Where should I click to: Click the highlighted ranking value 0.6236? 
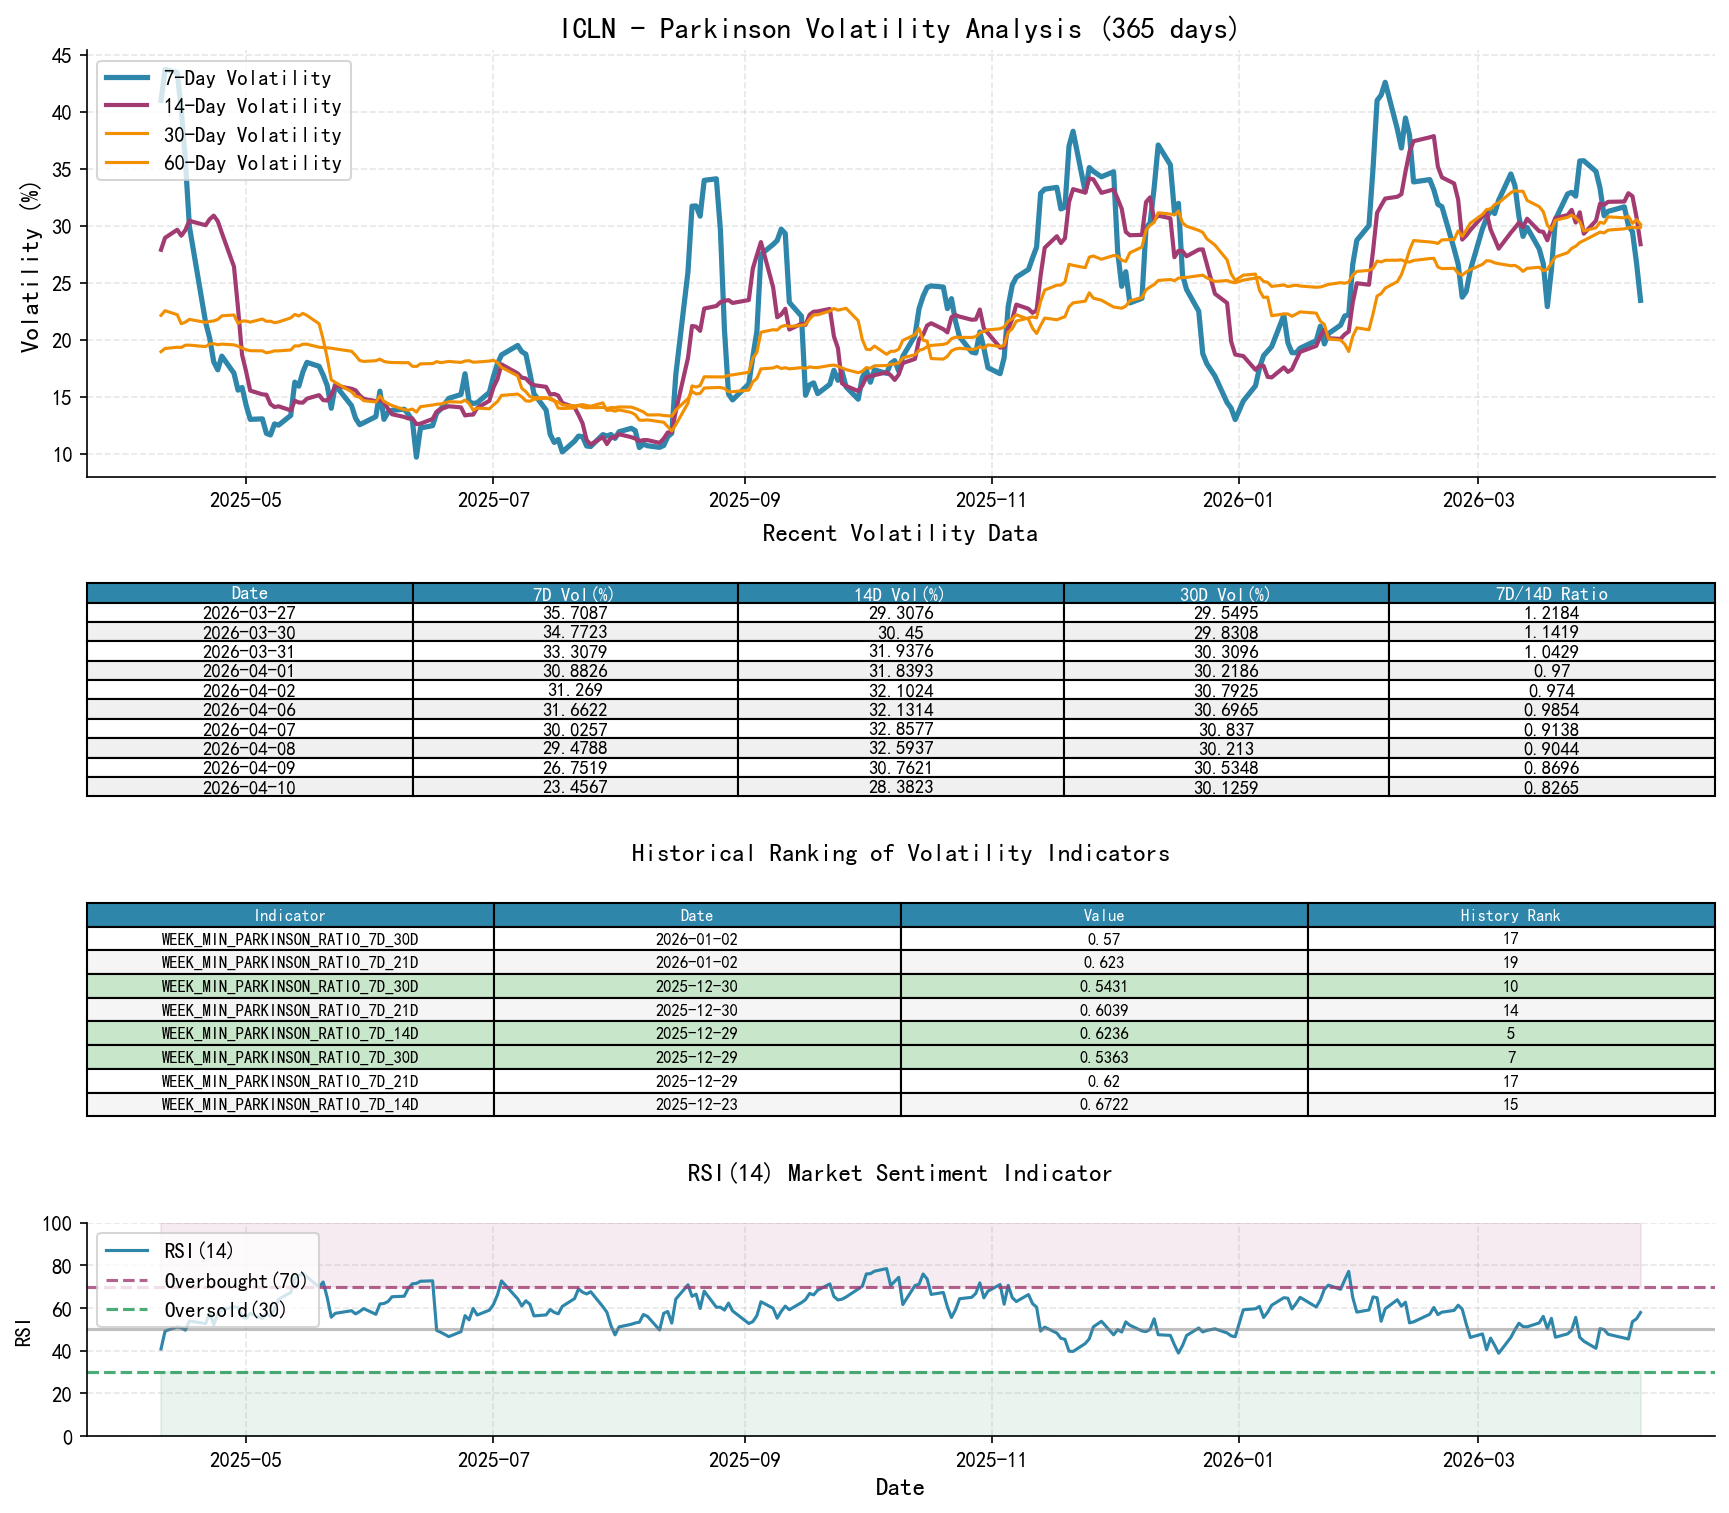point(1104,1034)
